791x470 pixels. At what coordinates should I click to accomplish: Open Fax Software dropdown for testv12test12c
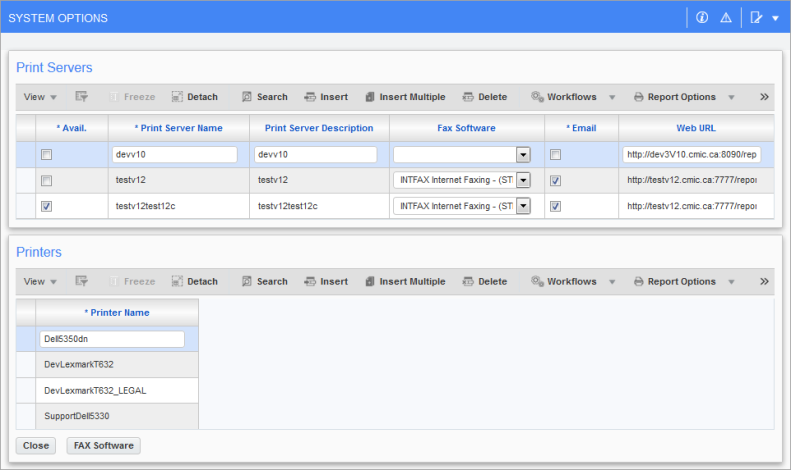(x=523, y=206)
